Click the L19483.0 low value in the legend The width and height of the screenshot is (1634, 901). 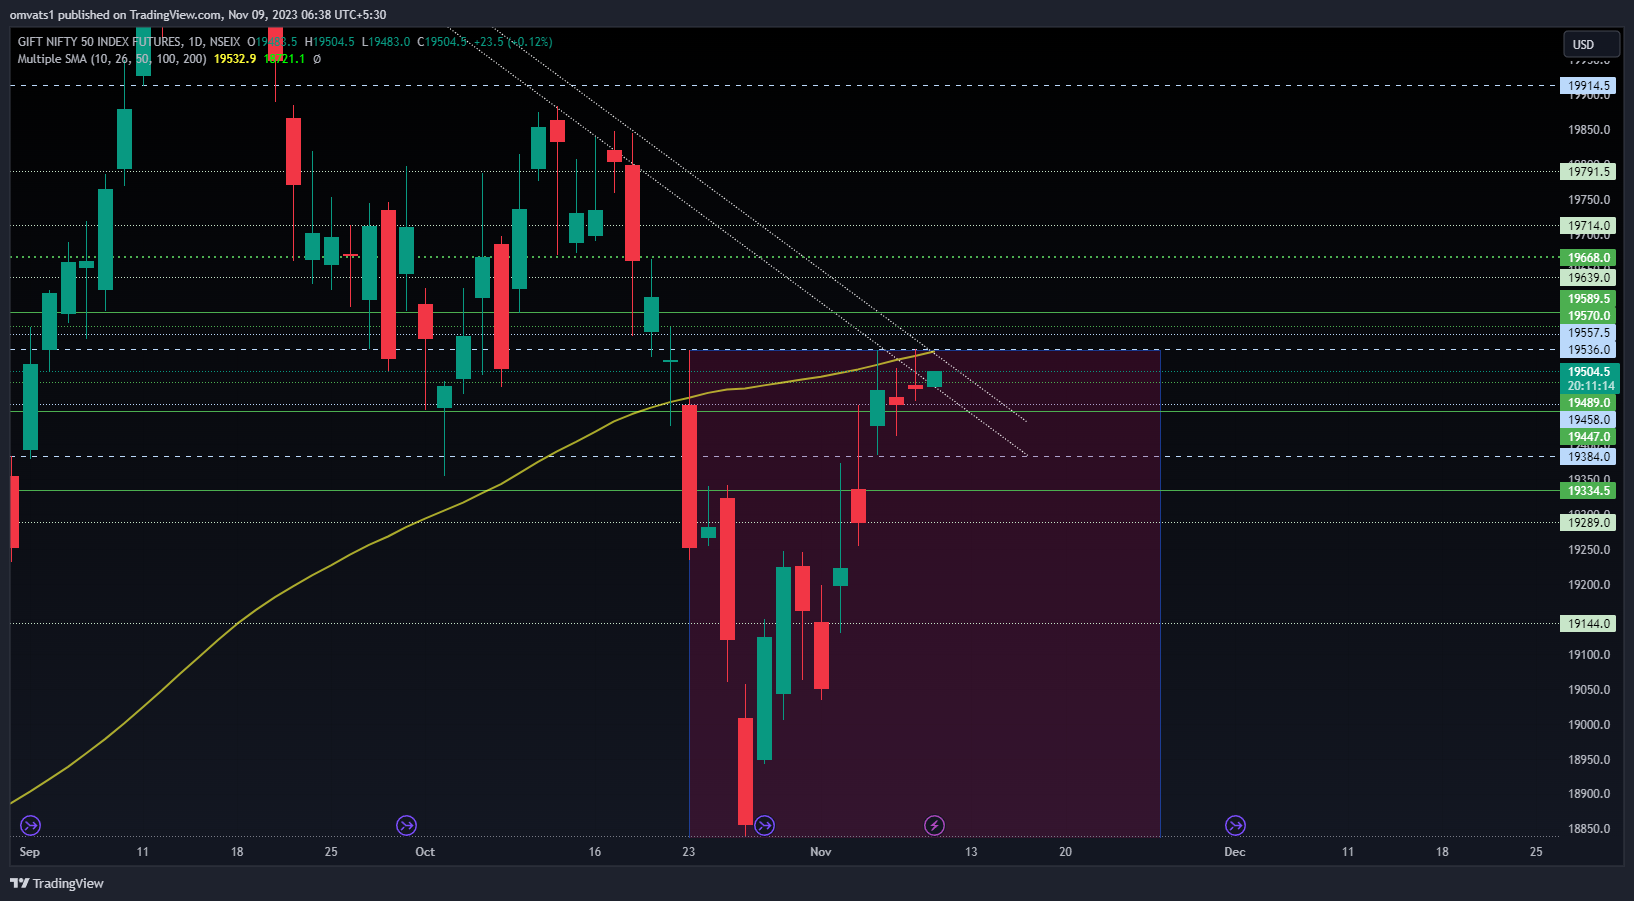click(x=386, y=42)
